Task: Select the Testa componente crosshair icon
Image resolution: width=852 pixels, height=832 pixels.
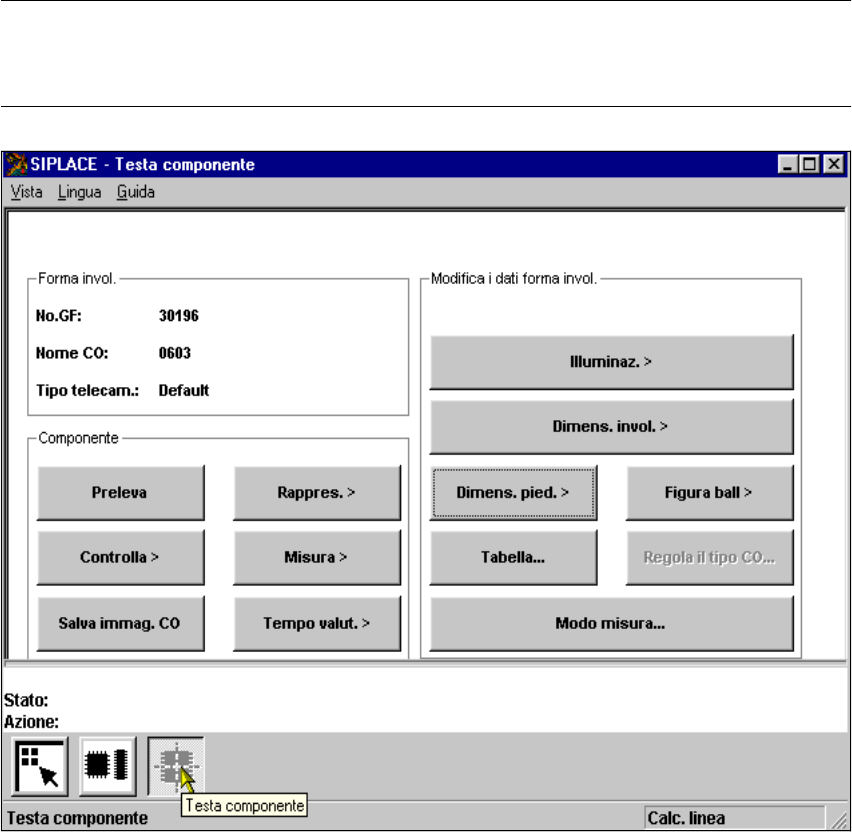Action: 175,764
